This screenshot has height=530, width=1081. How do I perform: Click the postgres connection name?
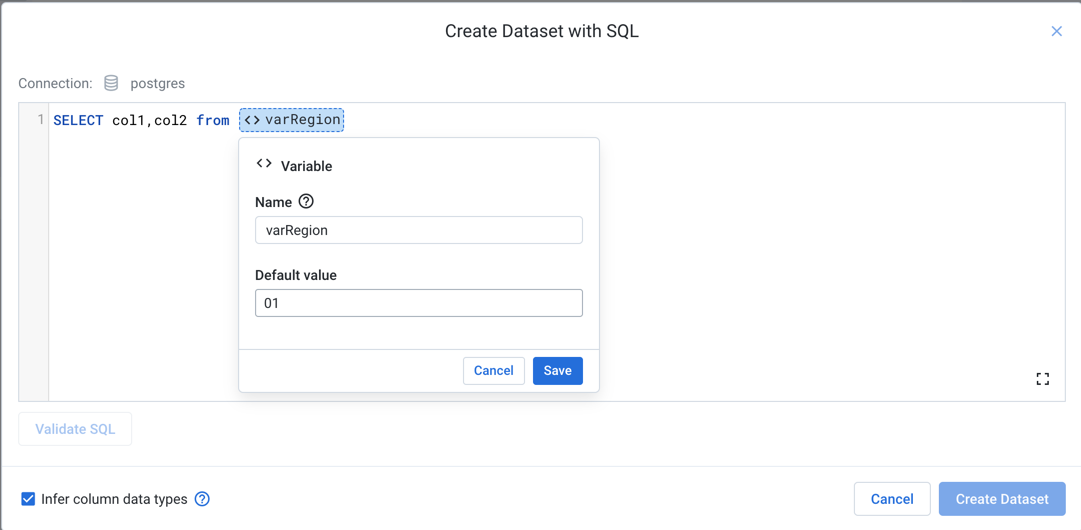click(157, 83)
